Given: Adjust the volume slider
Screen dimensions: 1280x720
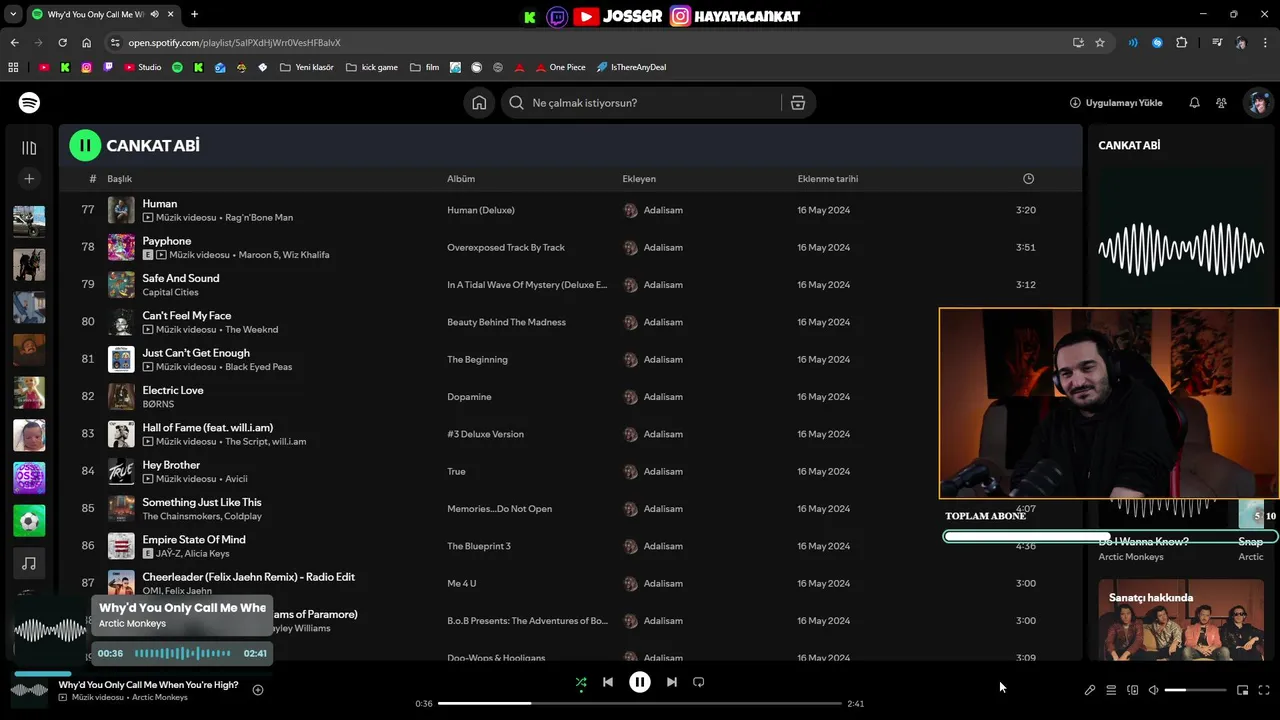Looking at the screenshot, I should pos(1196,690).
